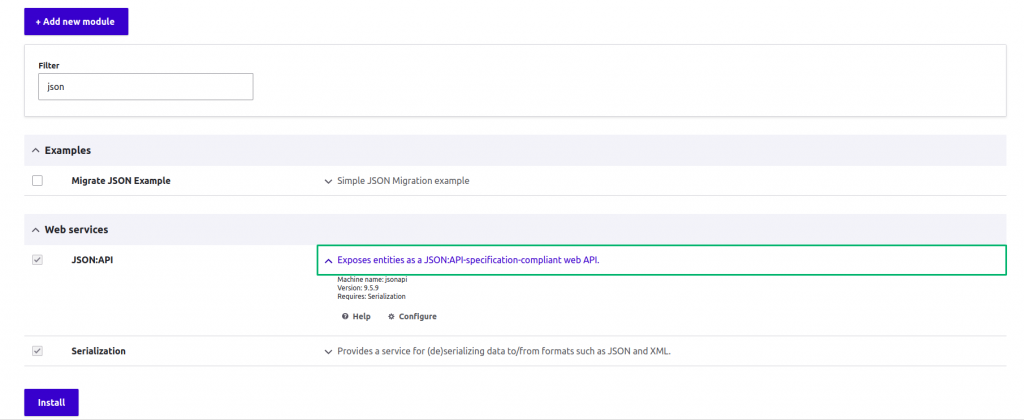Open the JSON:API Help link
This screenshot has height=420, width=1024.
pyautogui.click(x=361, y=316)
